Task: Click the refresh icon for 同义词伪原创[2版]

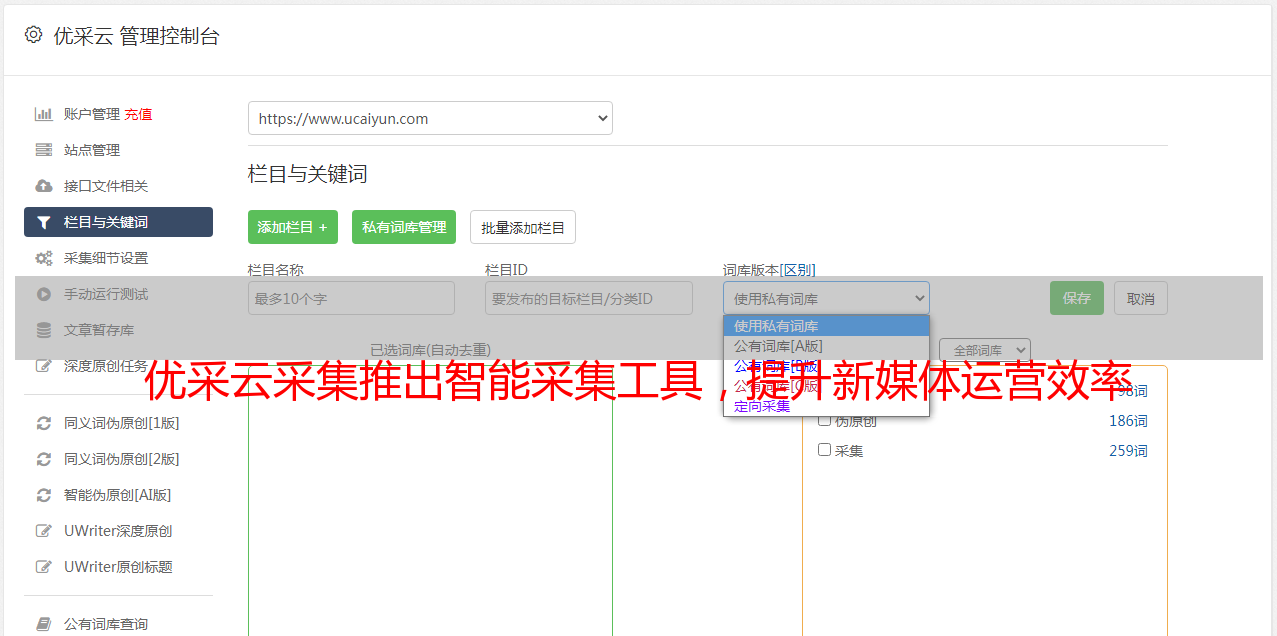Action: [44, 459]
